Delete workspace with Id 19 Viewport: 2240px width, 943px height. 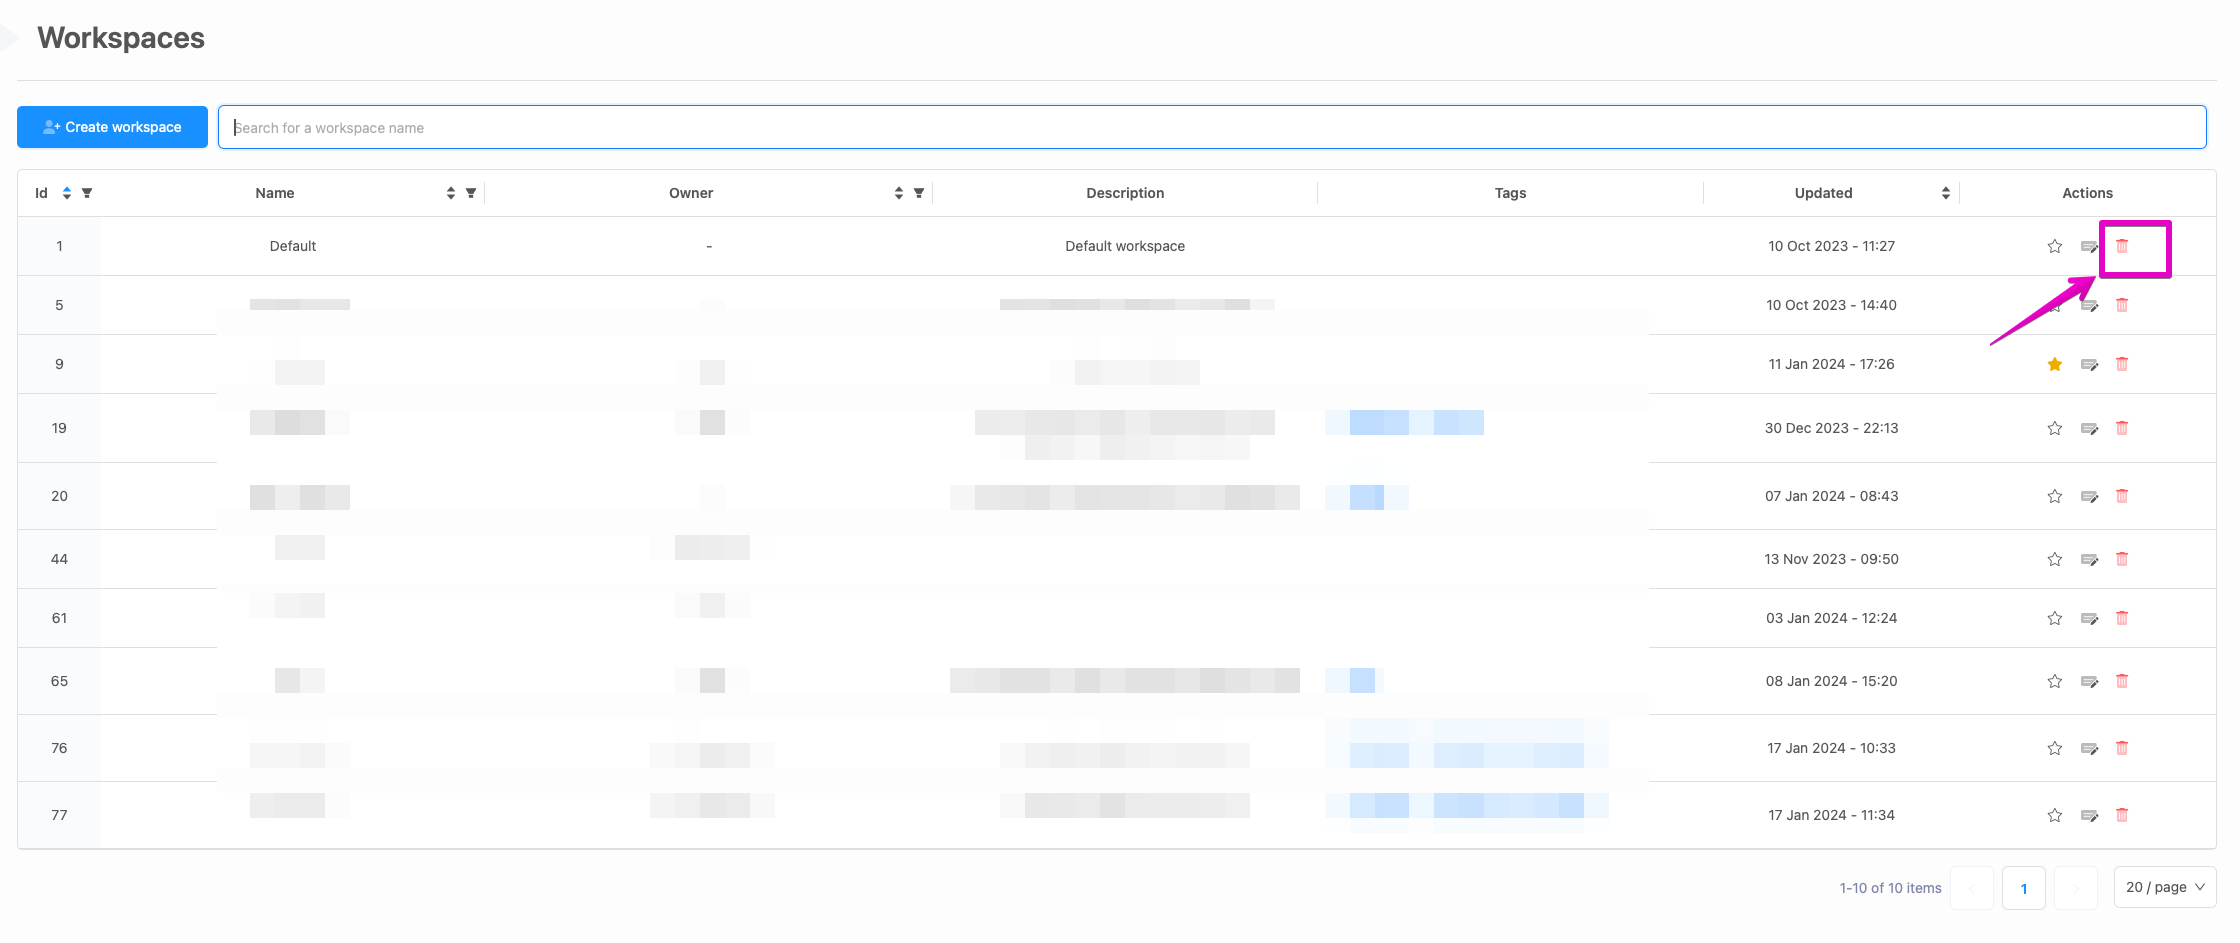pos(2123,427)
